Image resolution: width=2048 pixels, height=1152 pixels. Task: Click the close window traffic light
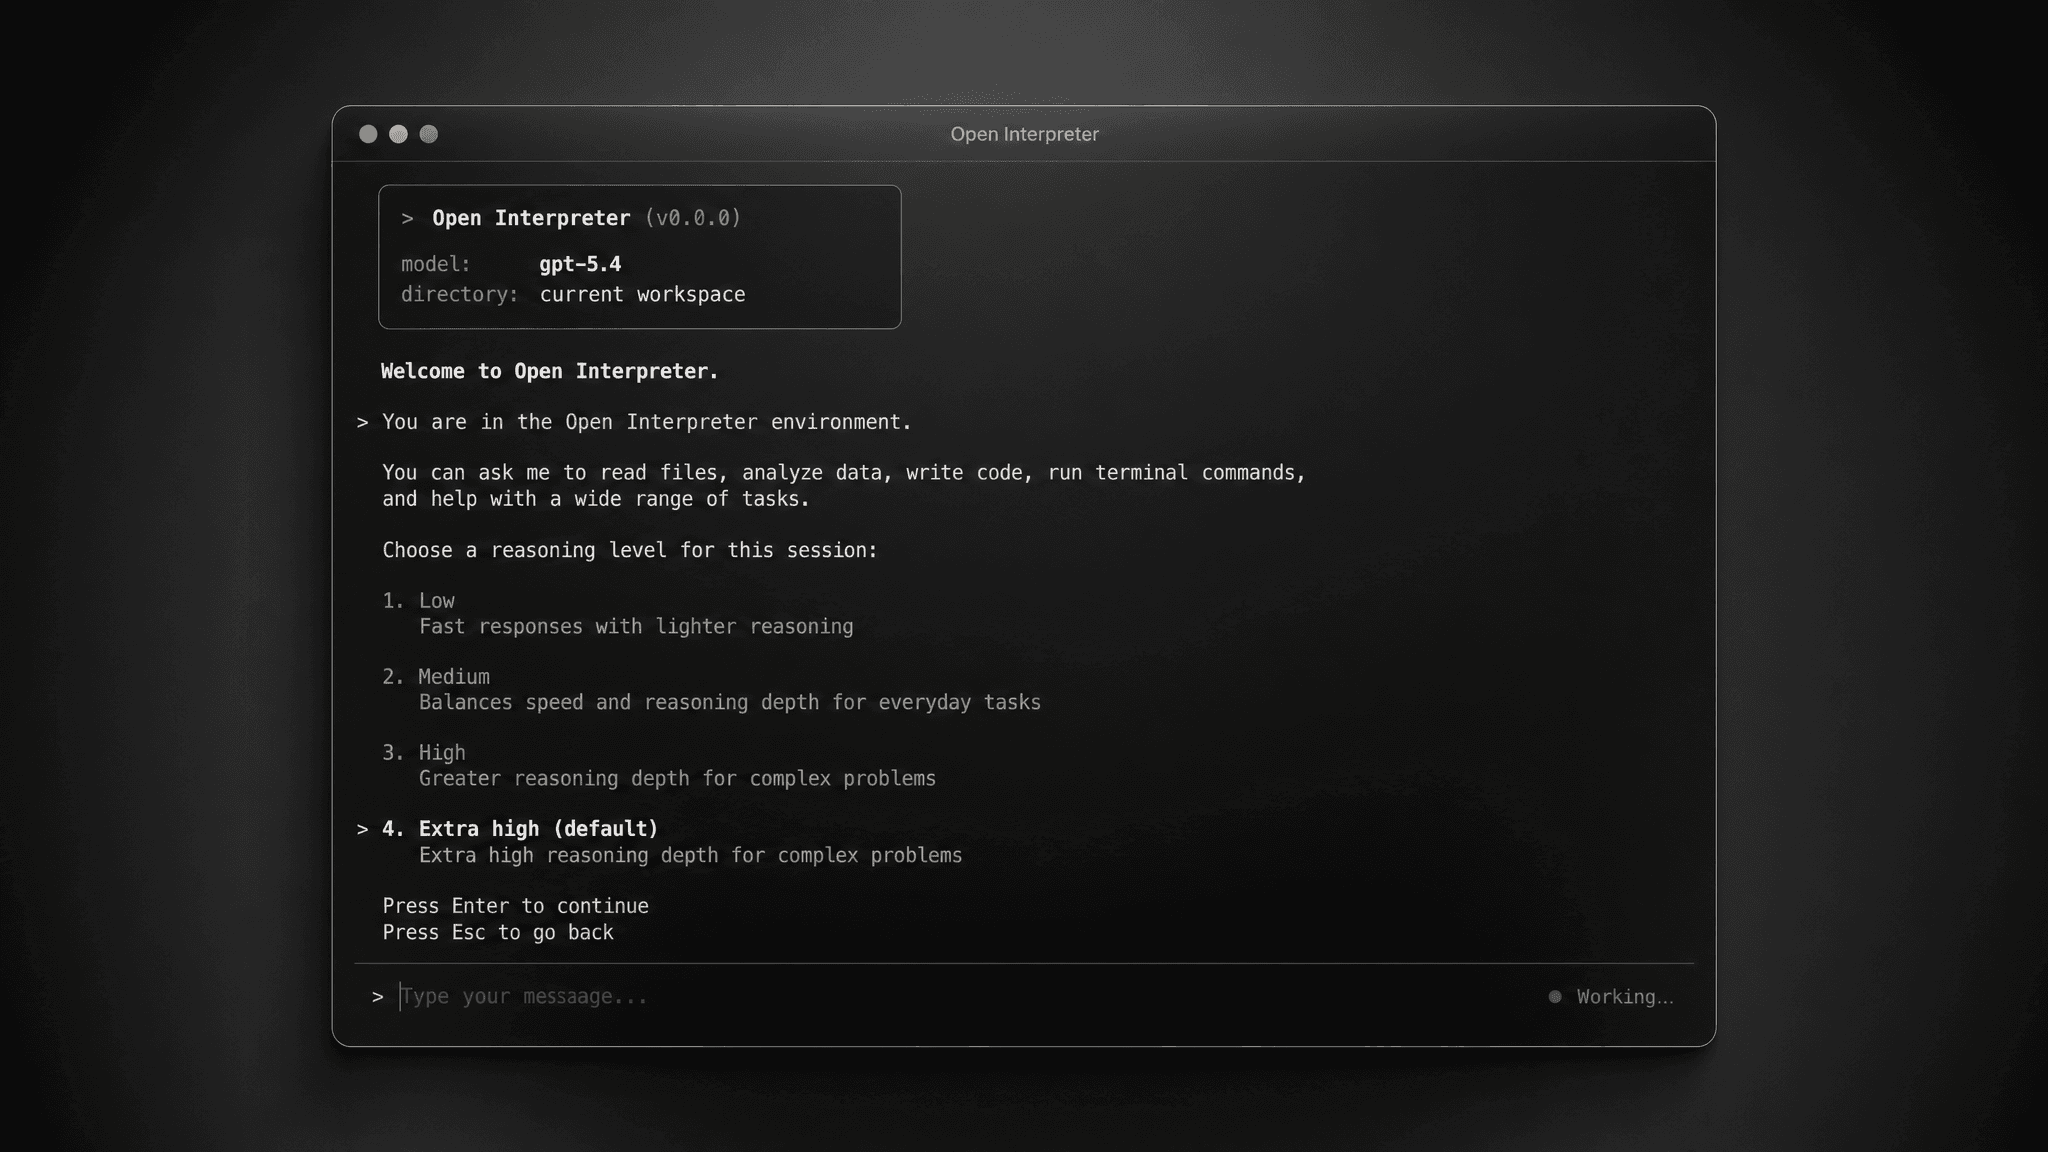click(x=368, y=134)
